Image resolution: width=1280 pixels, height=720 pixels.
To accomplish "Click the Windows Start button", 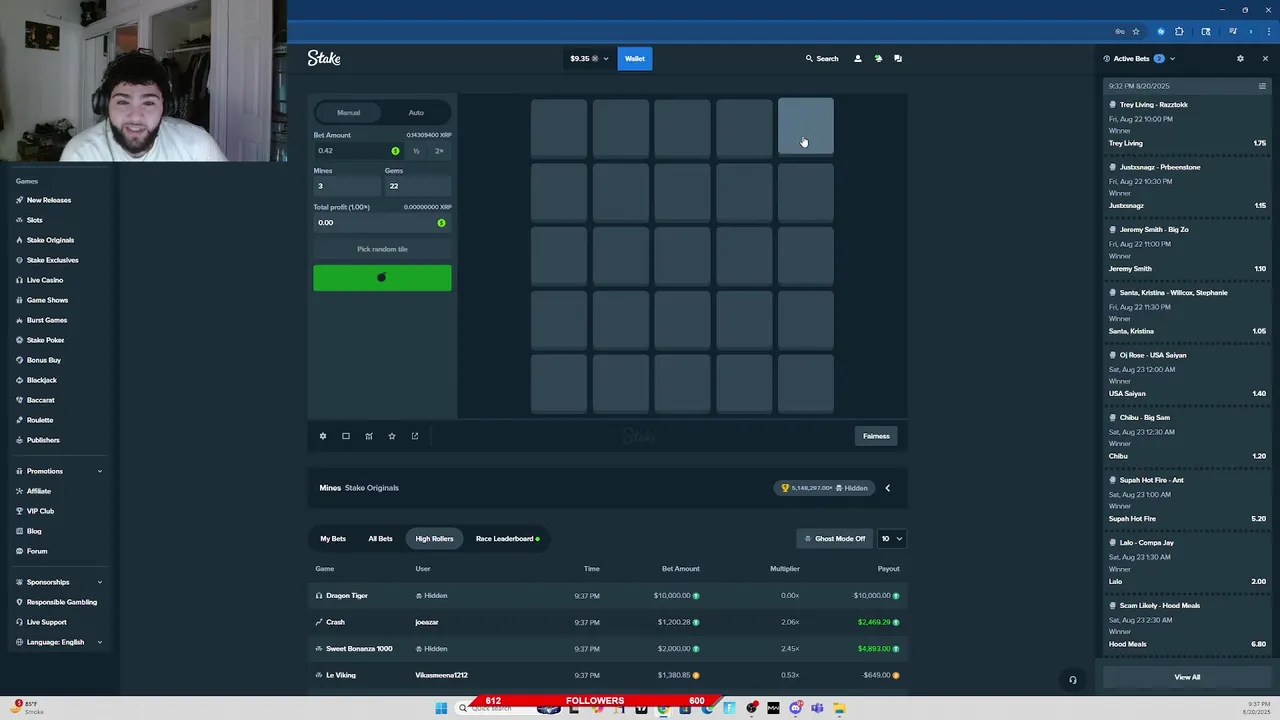I will click(x=441, y=708).
